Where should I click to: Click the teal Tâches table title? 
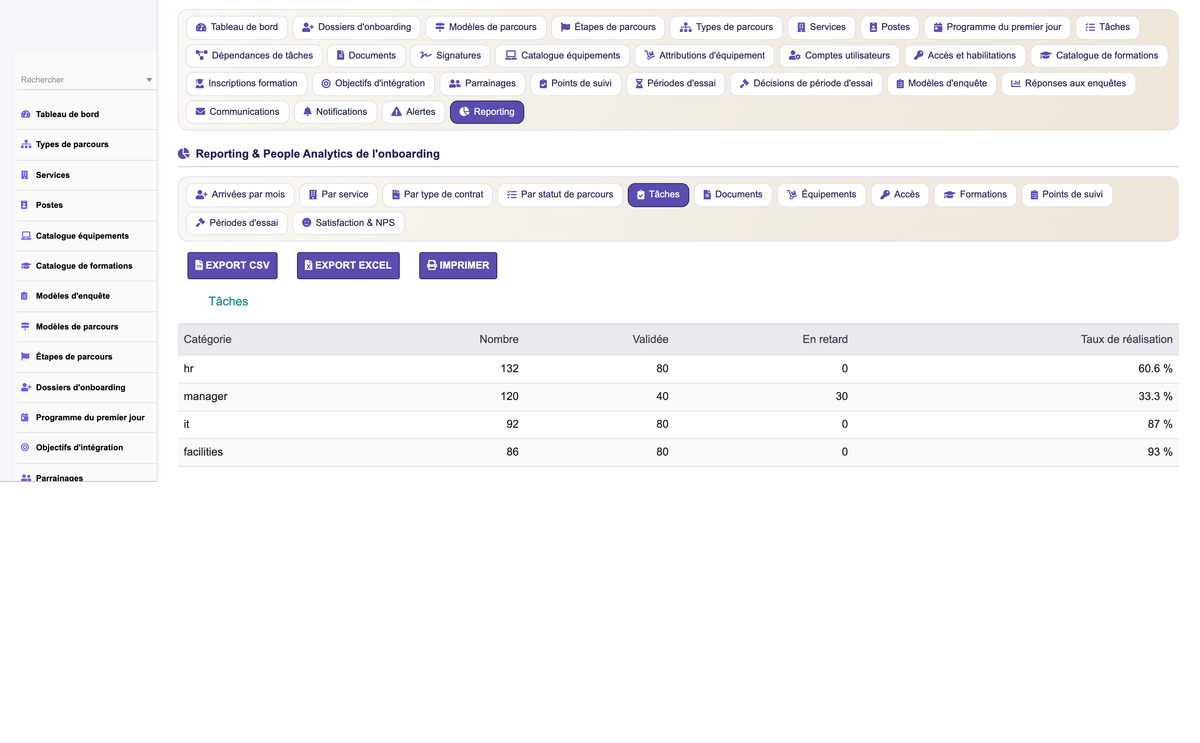228,301
